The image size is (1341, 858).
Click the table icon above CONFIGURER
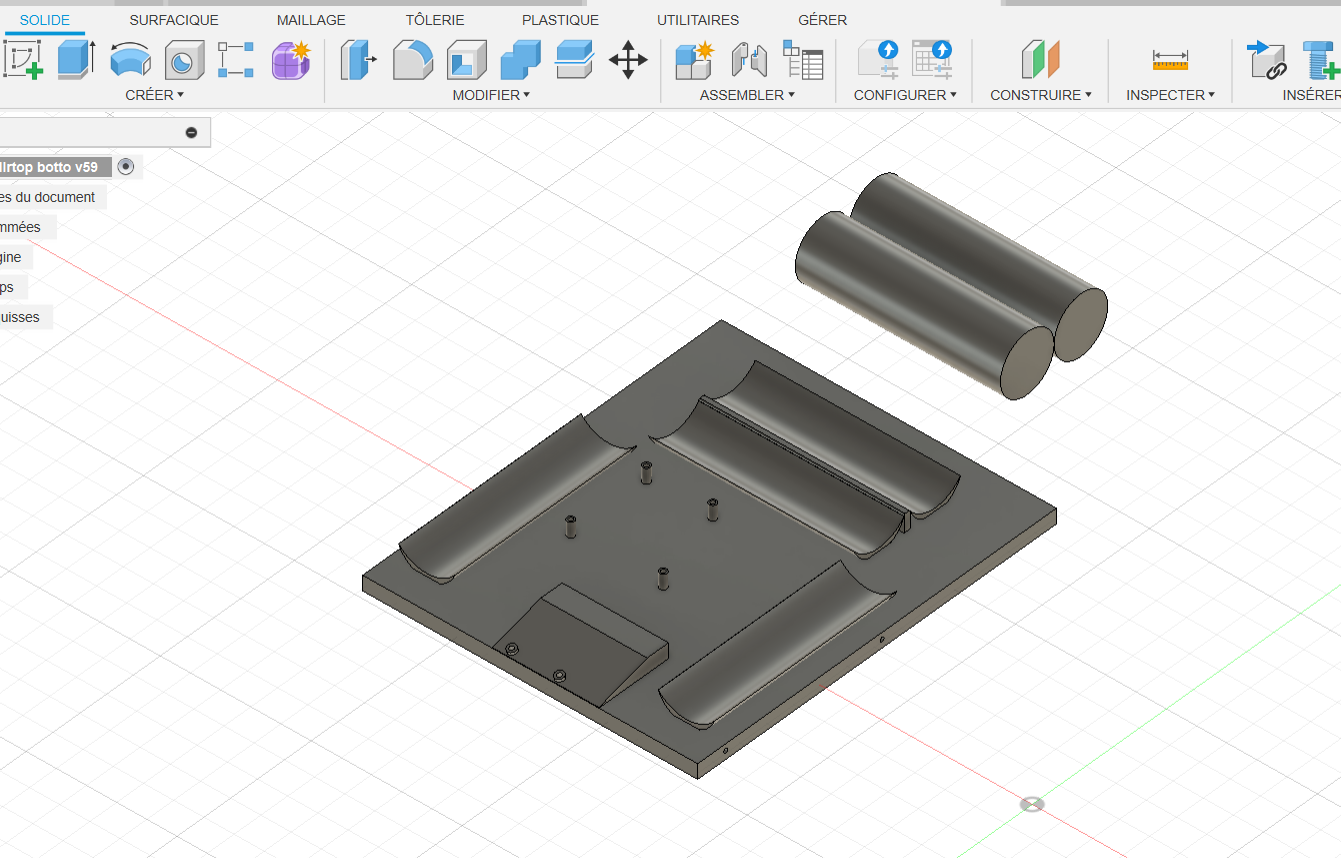932,60
